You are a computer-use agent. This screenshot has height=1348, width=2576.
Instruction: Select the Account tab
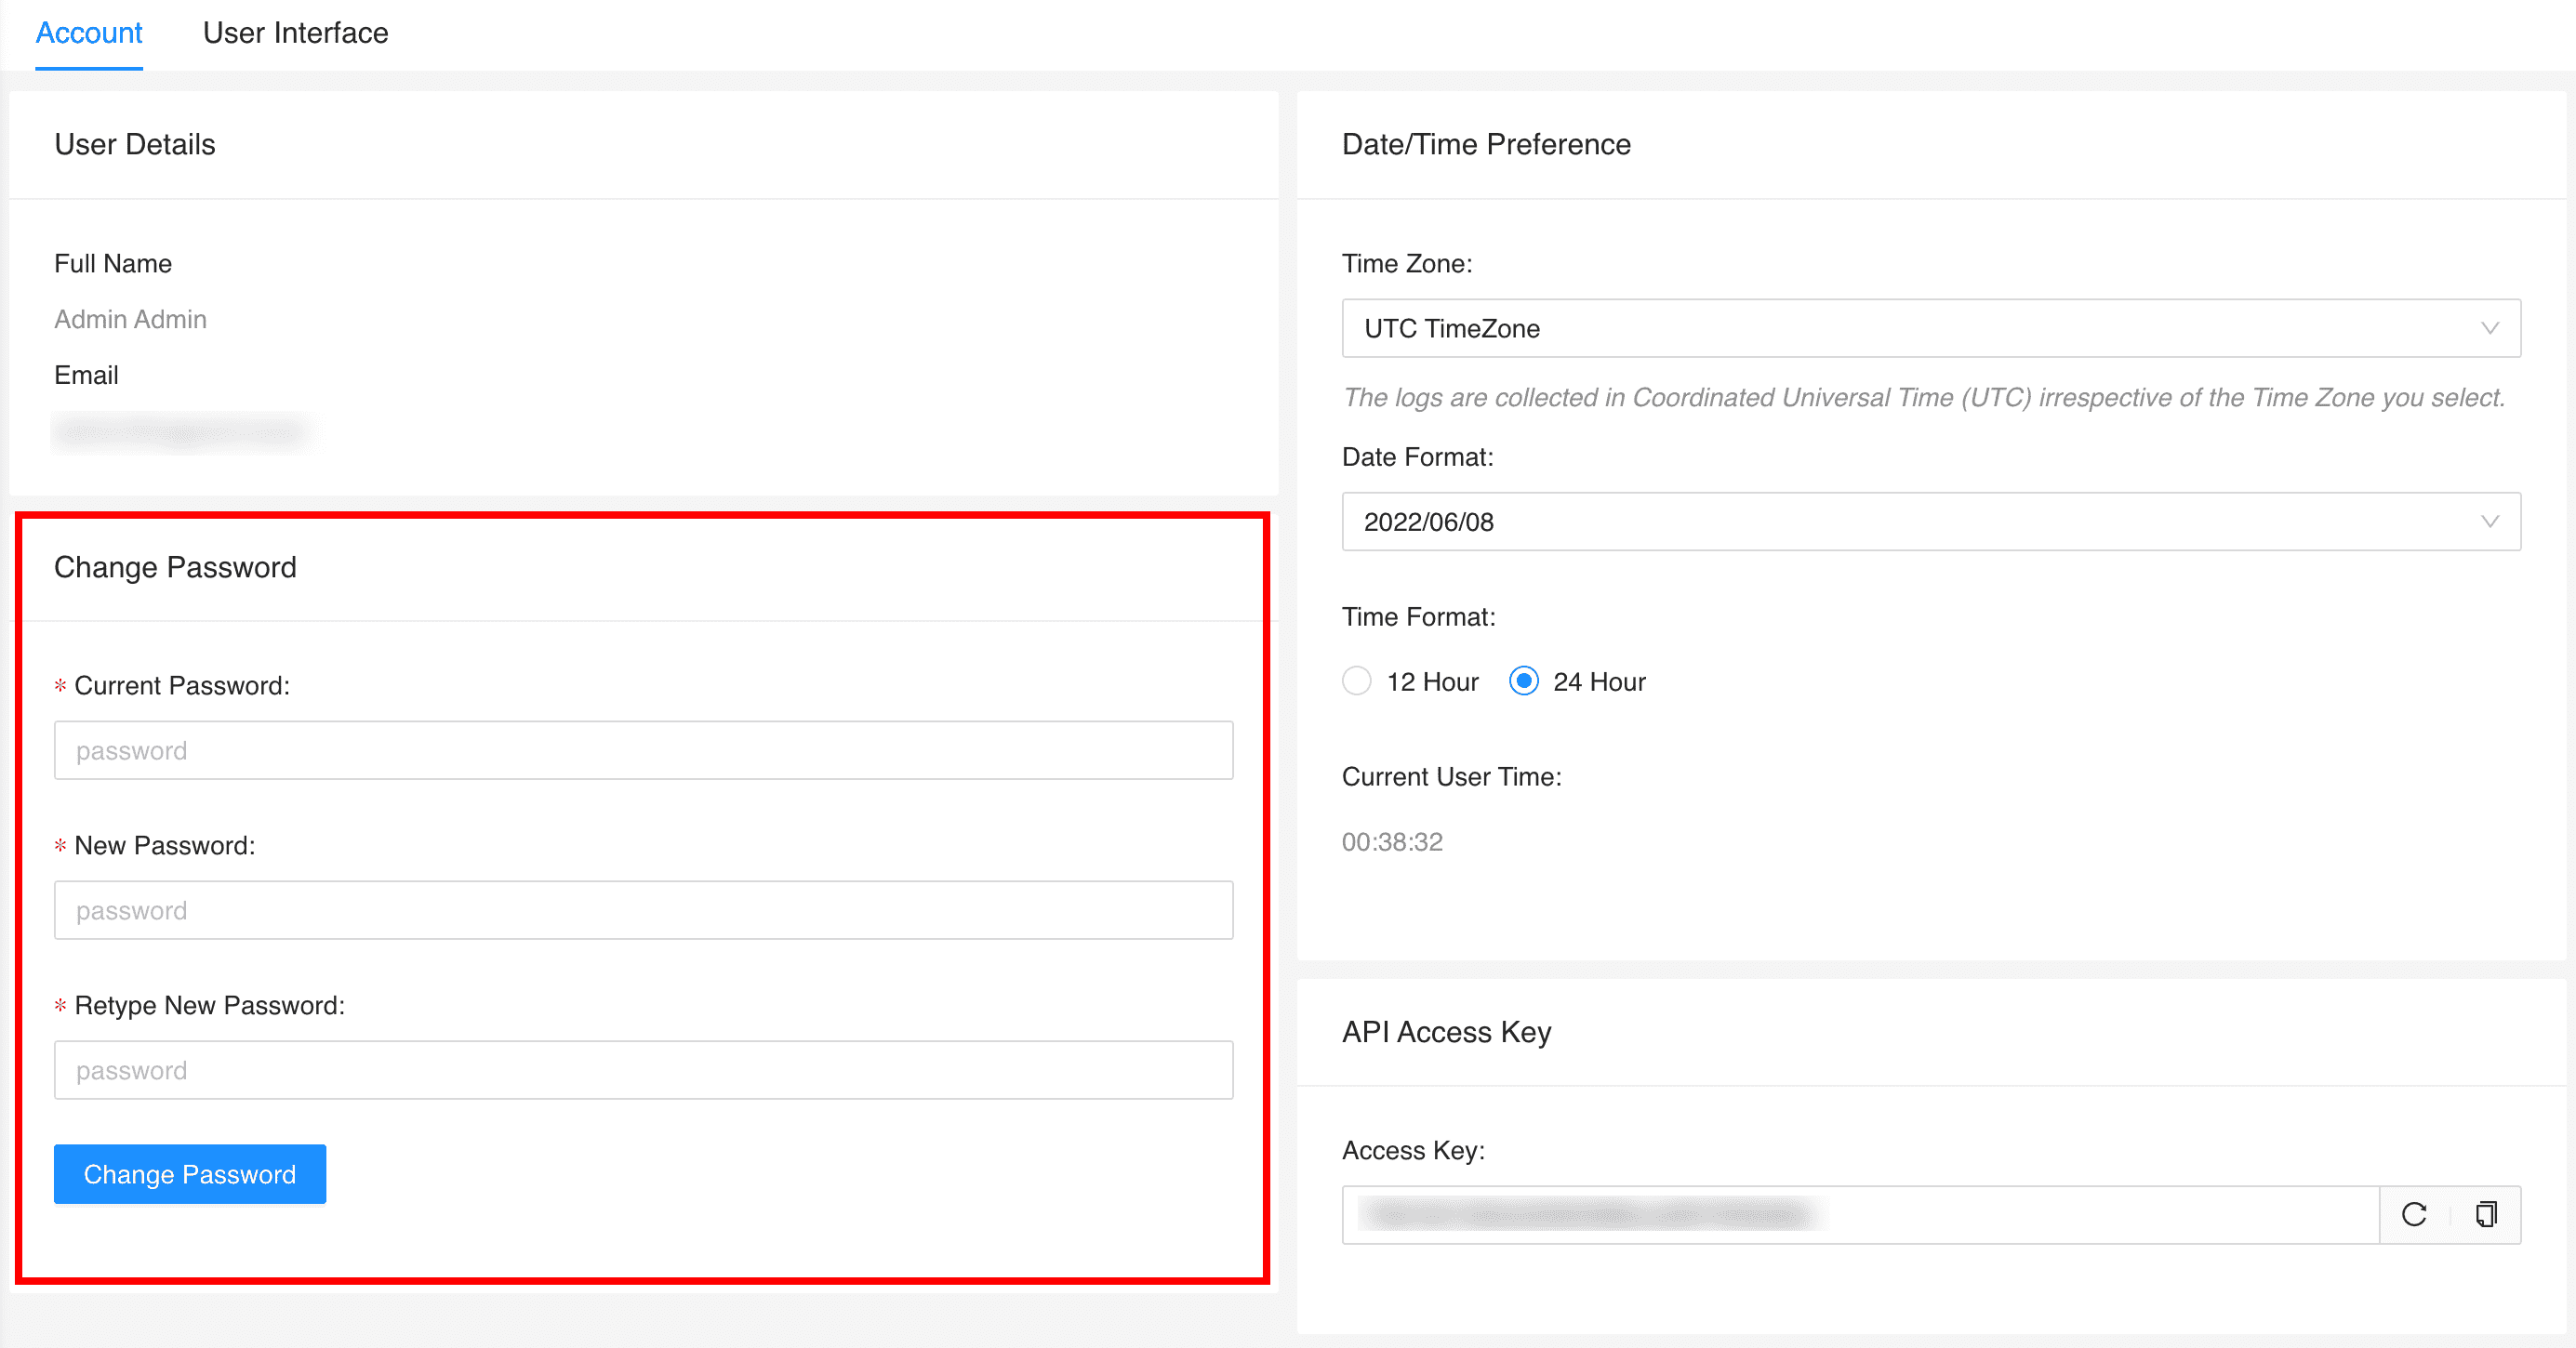pos(89,33)
